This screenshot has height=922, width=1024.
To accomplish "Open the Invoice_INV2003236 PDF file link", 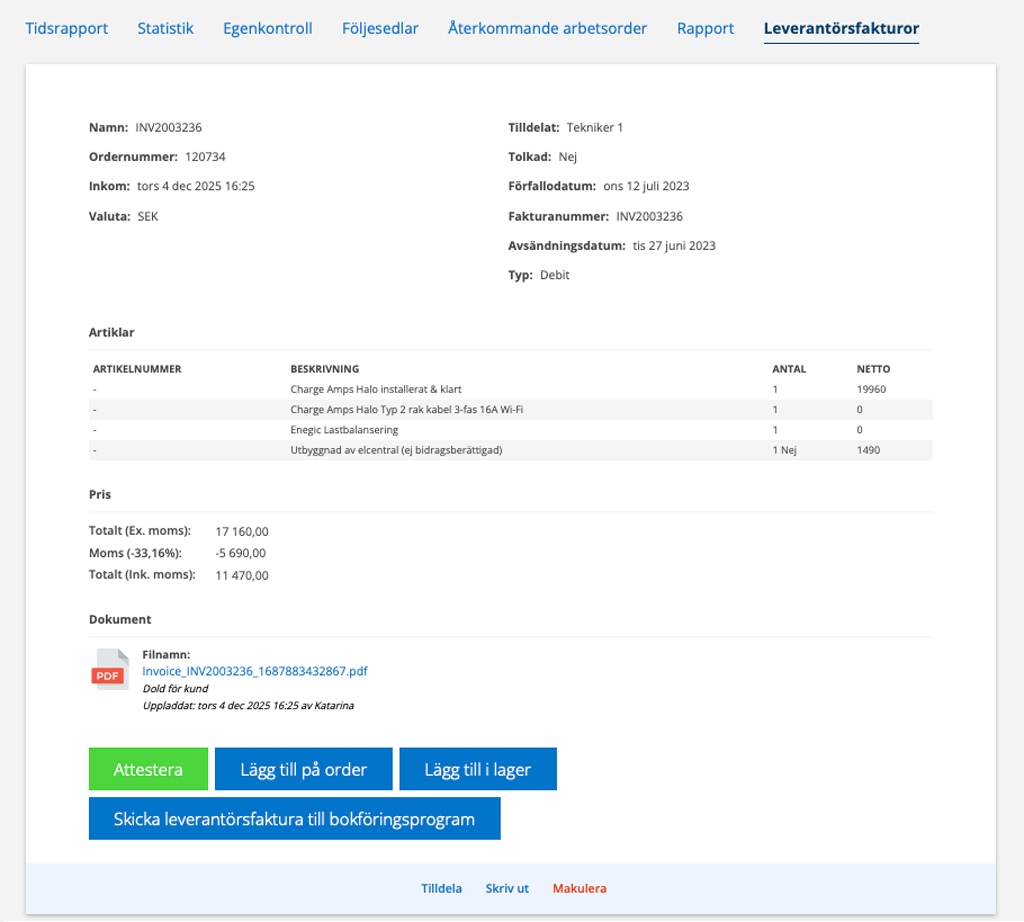I will coord(255,671).
